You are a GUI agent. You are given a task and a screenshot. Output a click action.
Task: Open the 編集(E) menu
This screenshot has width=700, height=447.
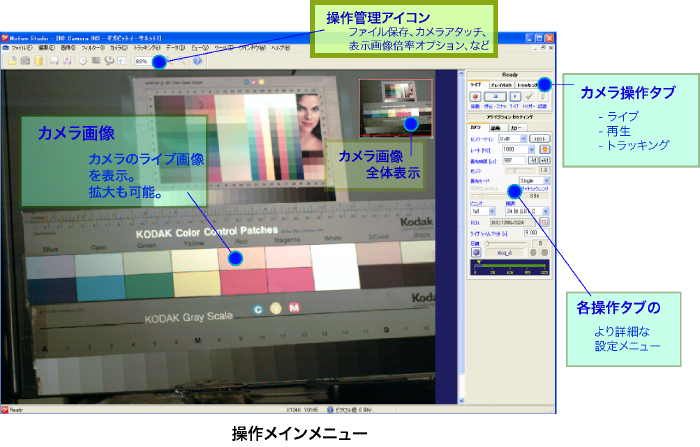click(x=46, y=48)
